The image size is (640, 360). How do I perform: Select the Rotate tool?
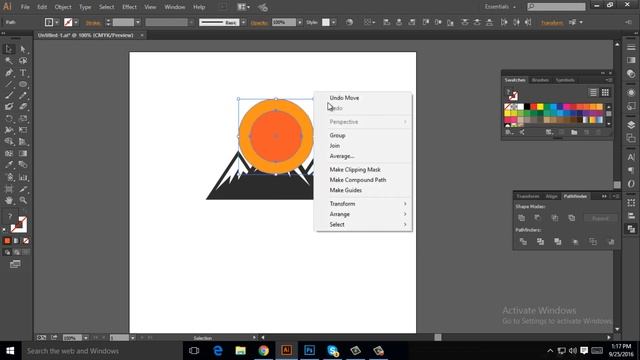click(x=9, y=119)
